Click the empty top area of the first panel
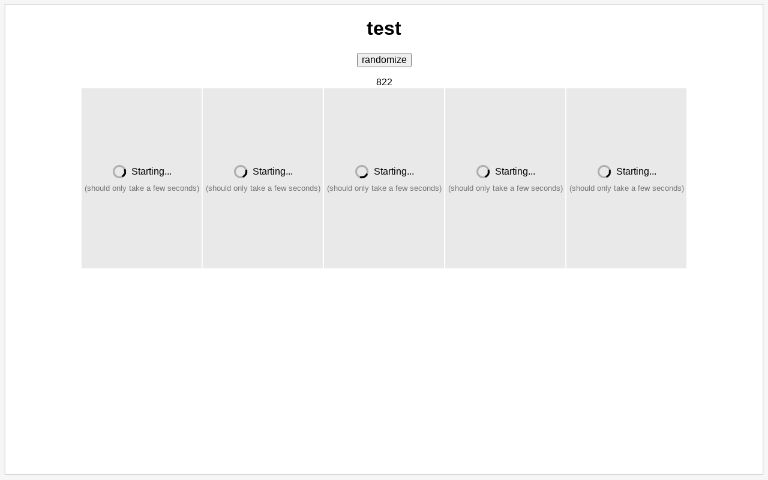The image size is (768, 480). [142, 115]
